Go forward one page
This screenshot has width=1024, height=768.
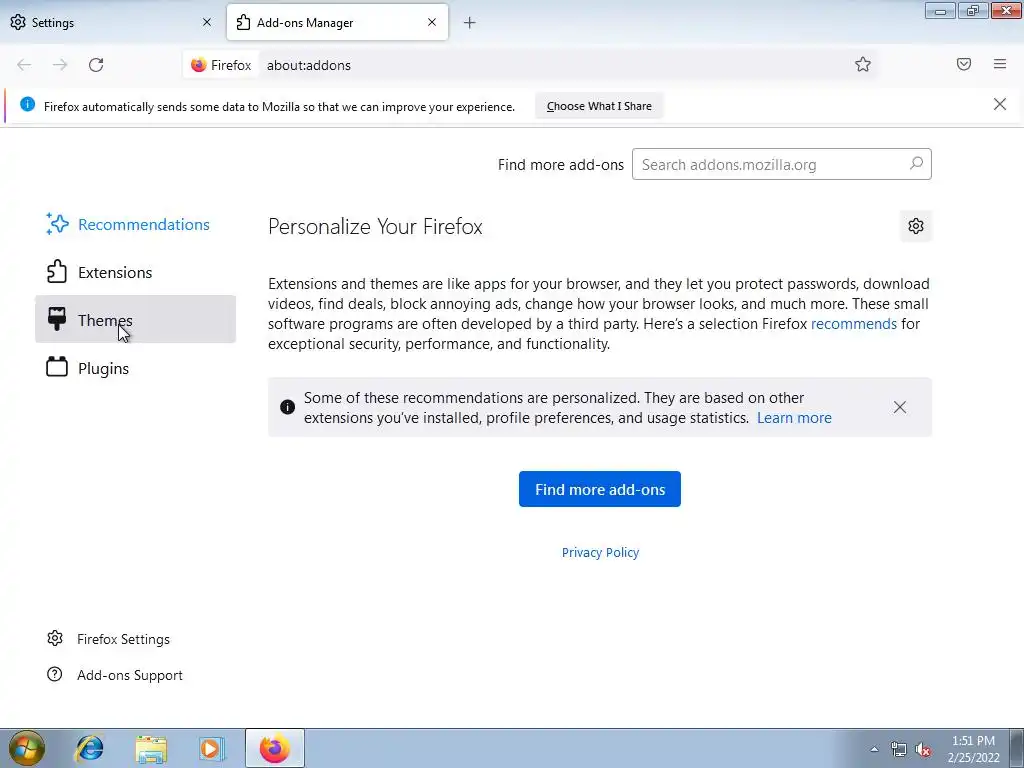click(x=60, y=65)
